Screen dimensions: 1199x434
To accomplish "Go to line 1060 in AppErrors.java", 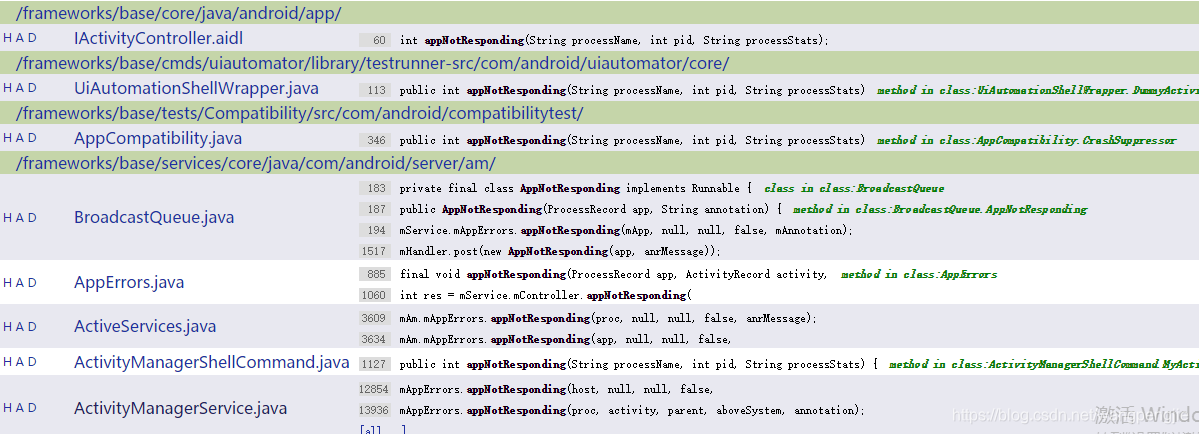I will [x=375, y=295].
